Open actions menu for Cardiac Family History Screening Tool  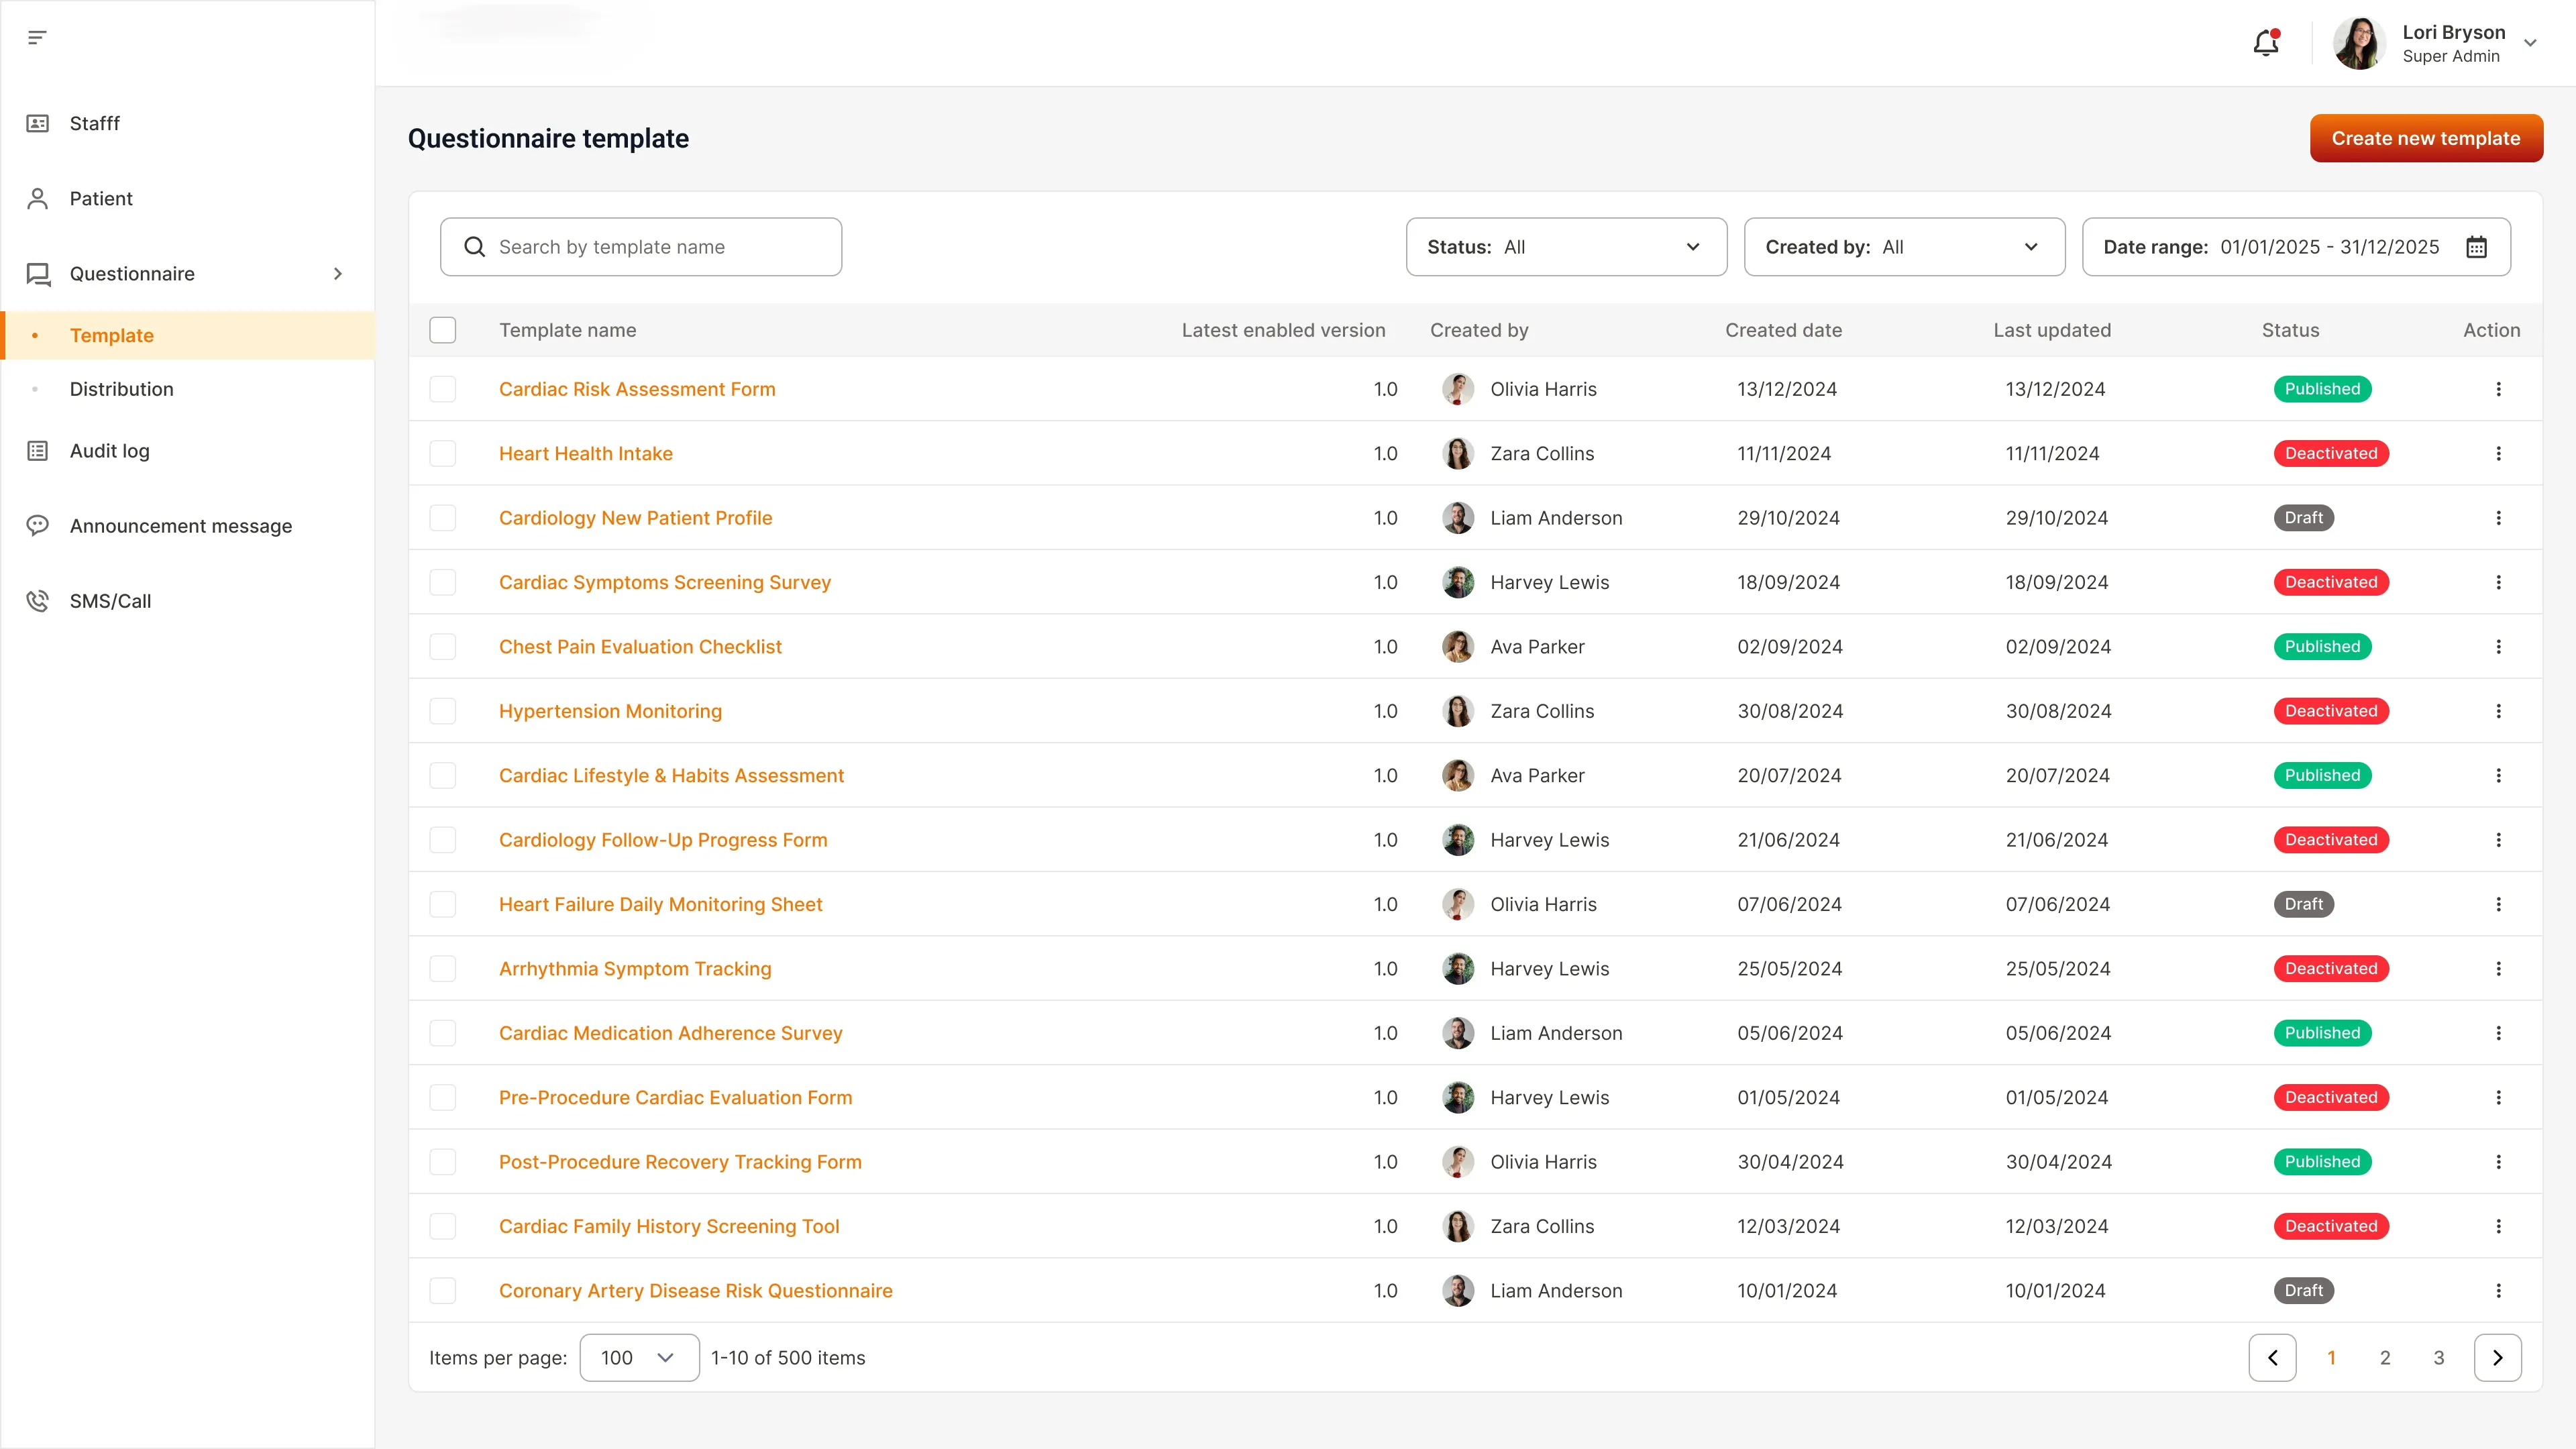pos(2498,1226)
